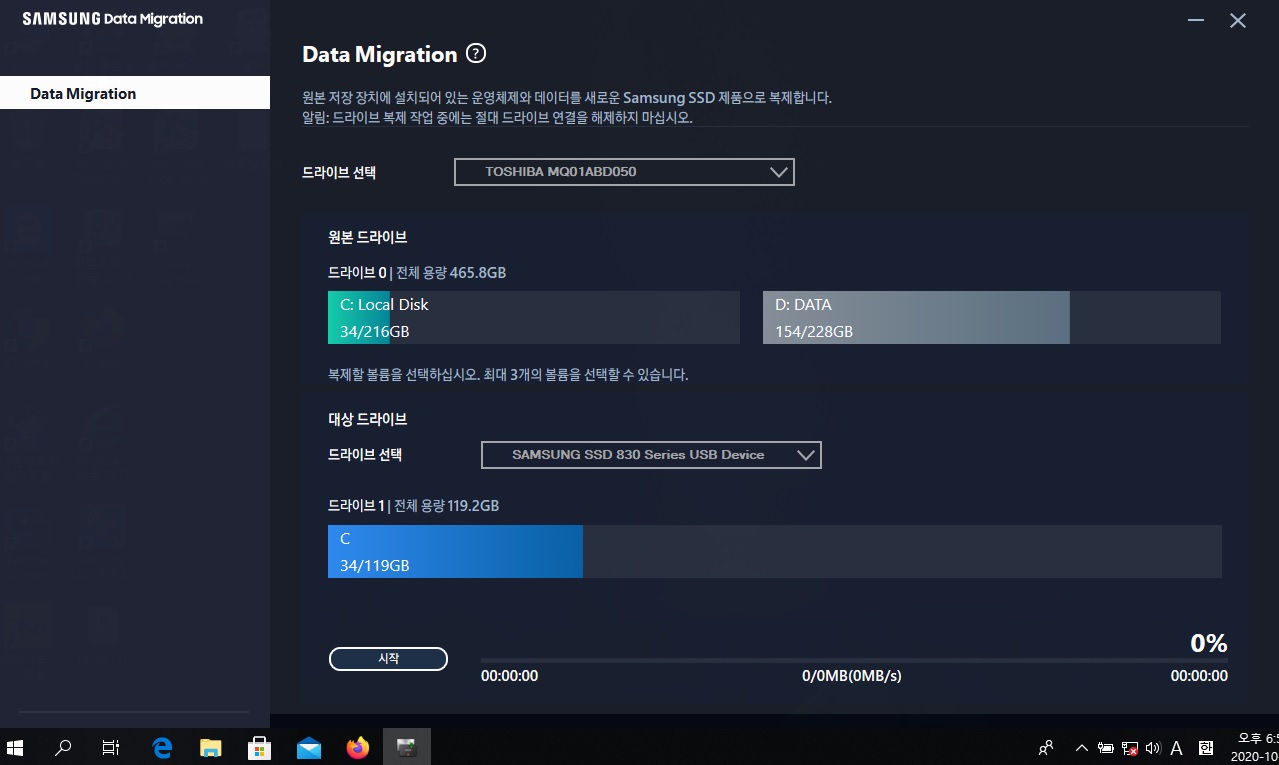The image size is (1279, 765).
Task: Launch Microsoft Edge from the taskbar
Action: 162,747
